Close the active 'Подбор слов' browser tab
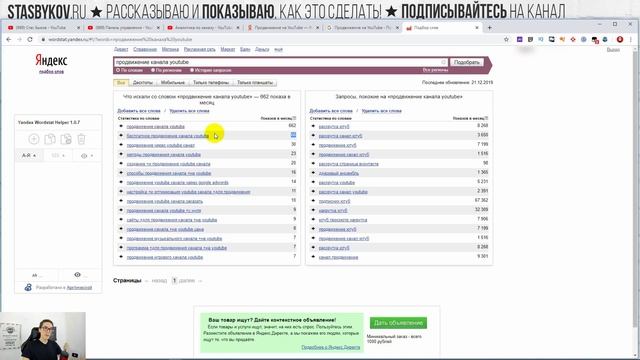This screenshot has height=360, width=640. (477, 28)
